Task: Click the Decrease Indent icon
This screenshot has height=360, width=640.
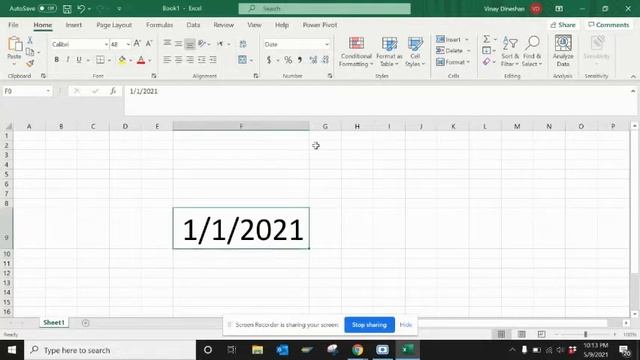Action: (202, 60)
